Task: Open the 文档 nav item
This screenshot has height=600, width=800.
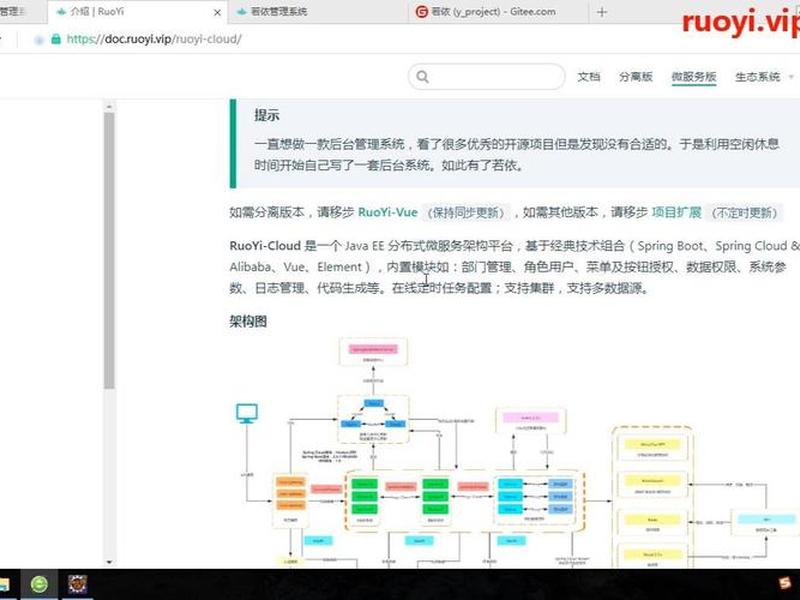Action: pyautogui.click(x=588, y=77)
